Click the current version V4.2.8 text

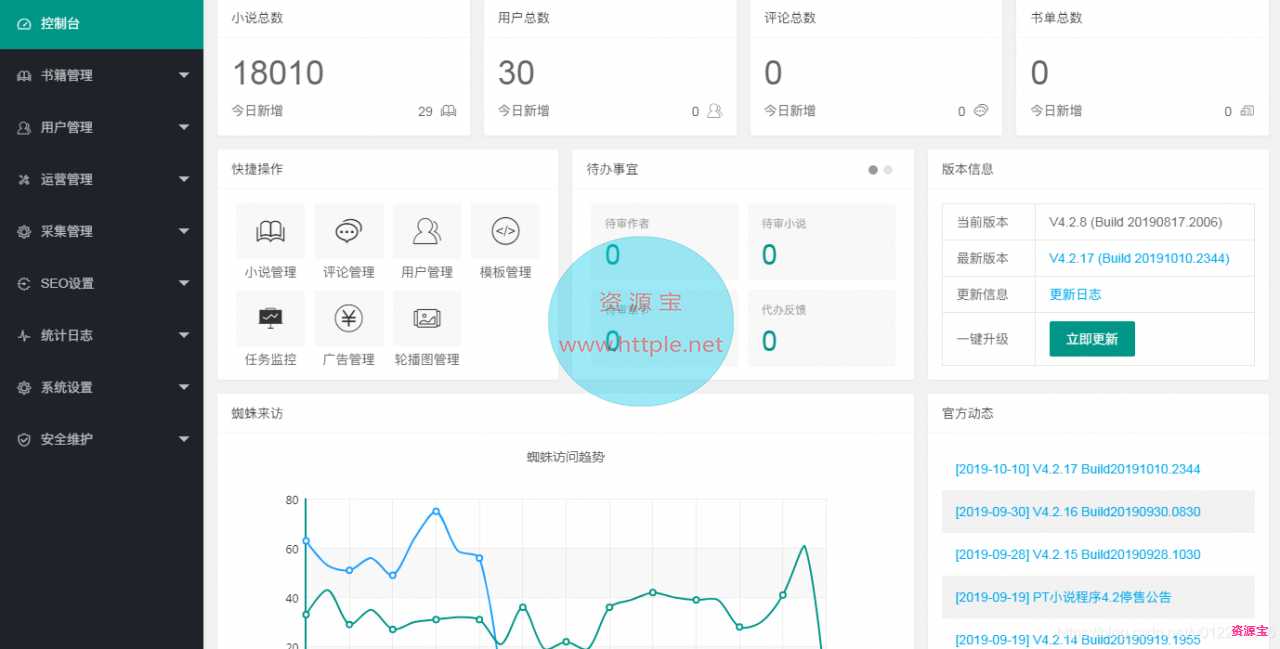point(1135,222)
